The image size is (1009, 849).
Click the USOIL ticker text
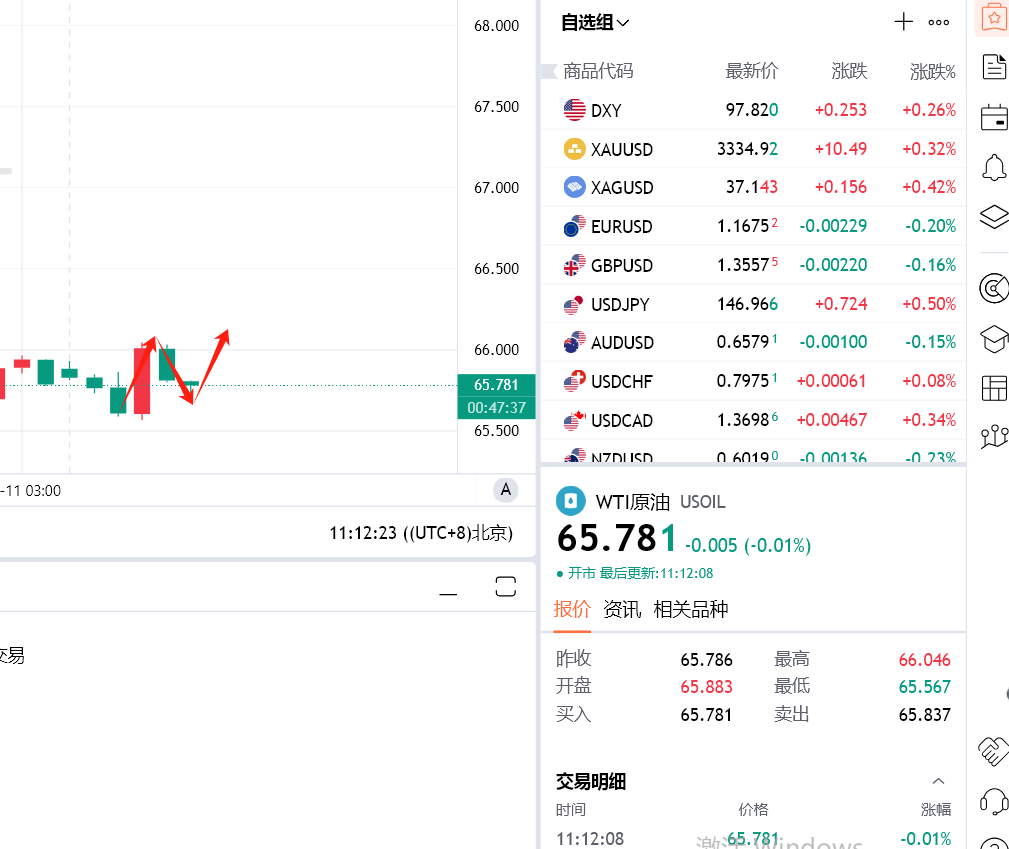pos(703,502)
